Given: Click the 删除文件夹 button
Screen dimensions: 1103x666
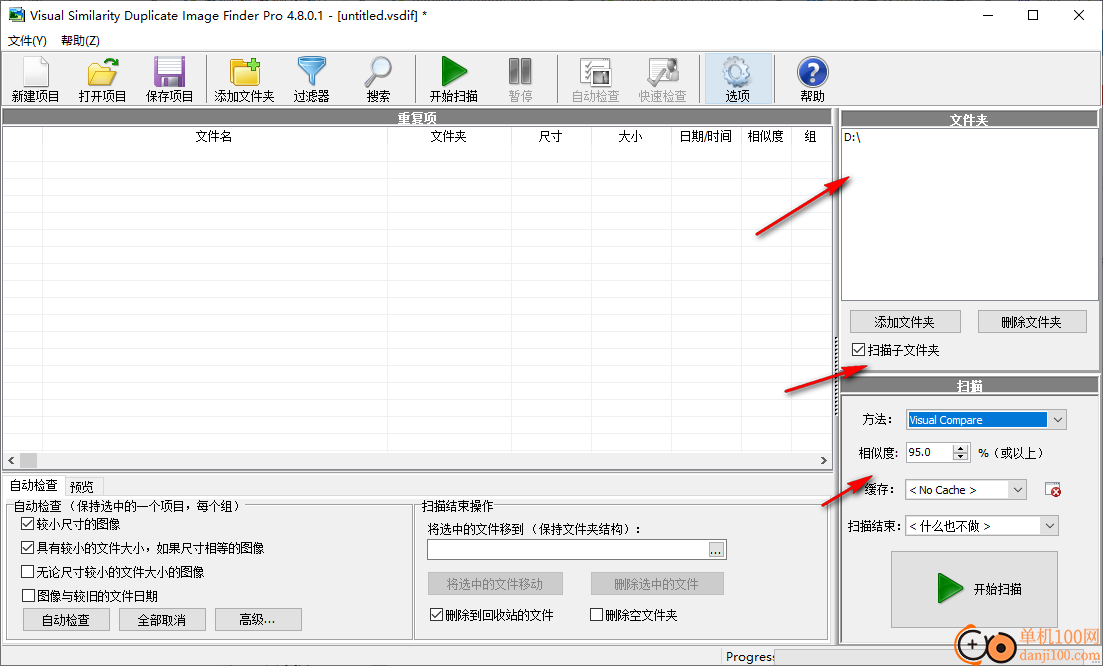Looking at the screenshot, I should coord(1032,322).
